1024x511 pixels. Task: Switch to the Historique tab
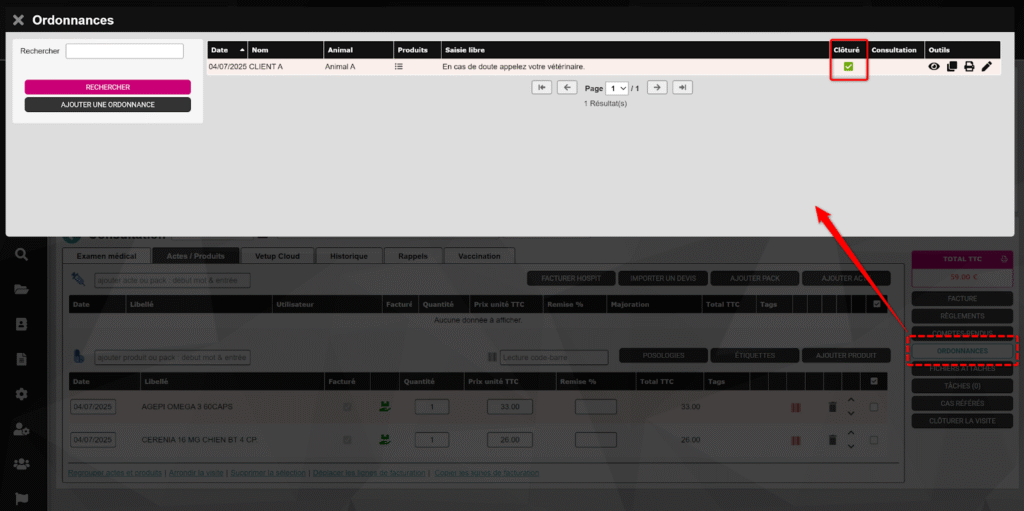pyautogui.click(x=347, y=256)
